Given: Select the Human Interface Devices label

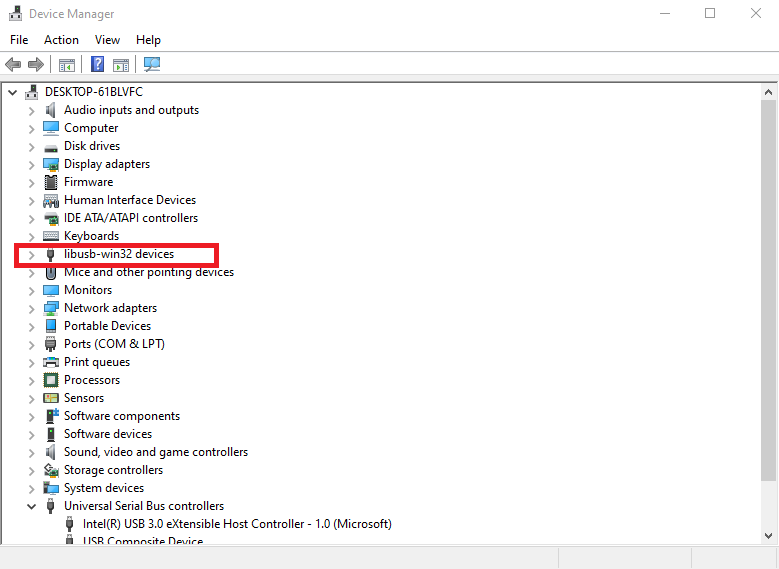Looking at the screenshot, I should 130,200.
